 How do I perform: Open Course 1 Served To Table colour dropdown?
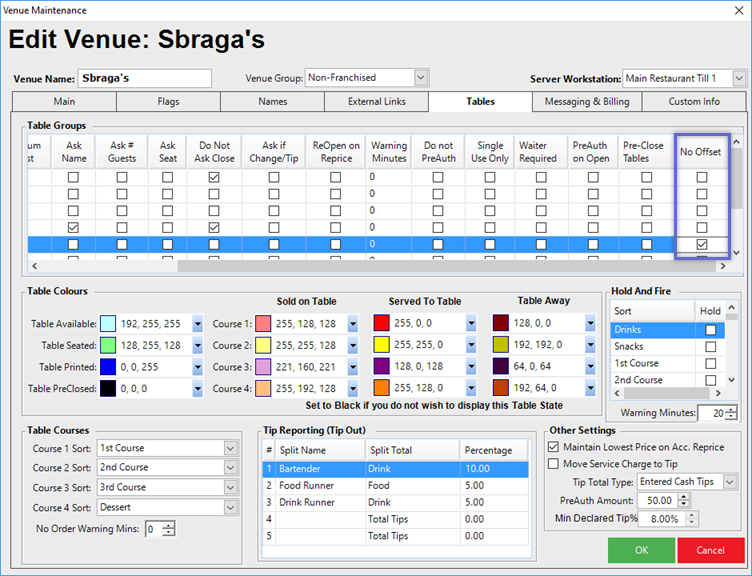pos(471,324)
